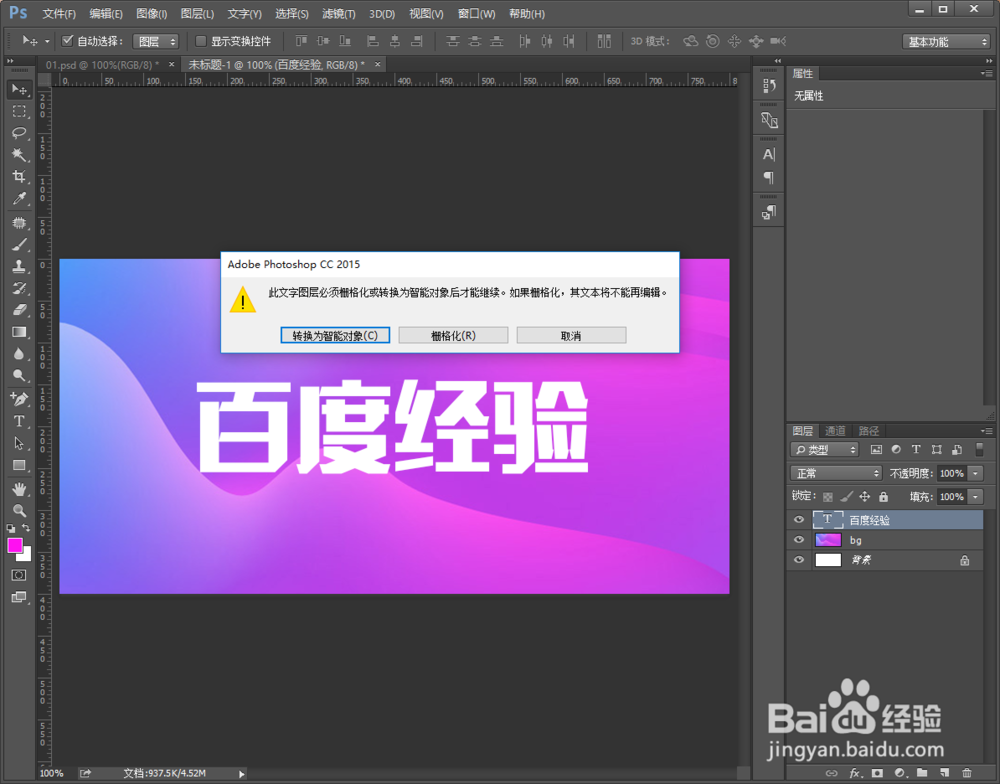The image size is (1000, 784).
Task: Click the 取消 button in dialog
Action: coord(571,336)
